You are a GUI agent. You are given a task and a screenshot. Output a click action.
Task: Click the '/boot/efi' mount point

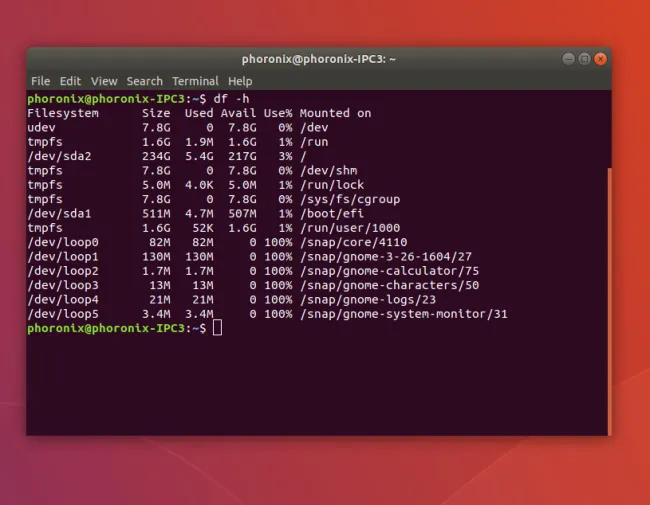coord(332,214)
